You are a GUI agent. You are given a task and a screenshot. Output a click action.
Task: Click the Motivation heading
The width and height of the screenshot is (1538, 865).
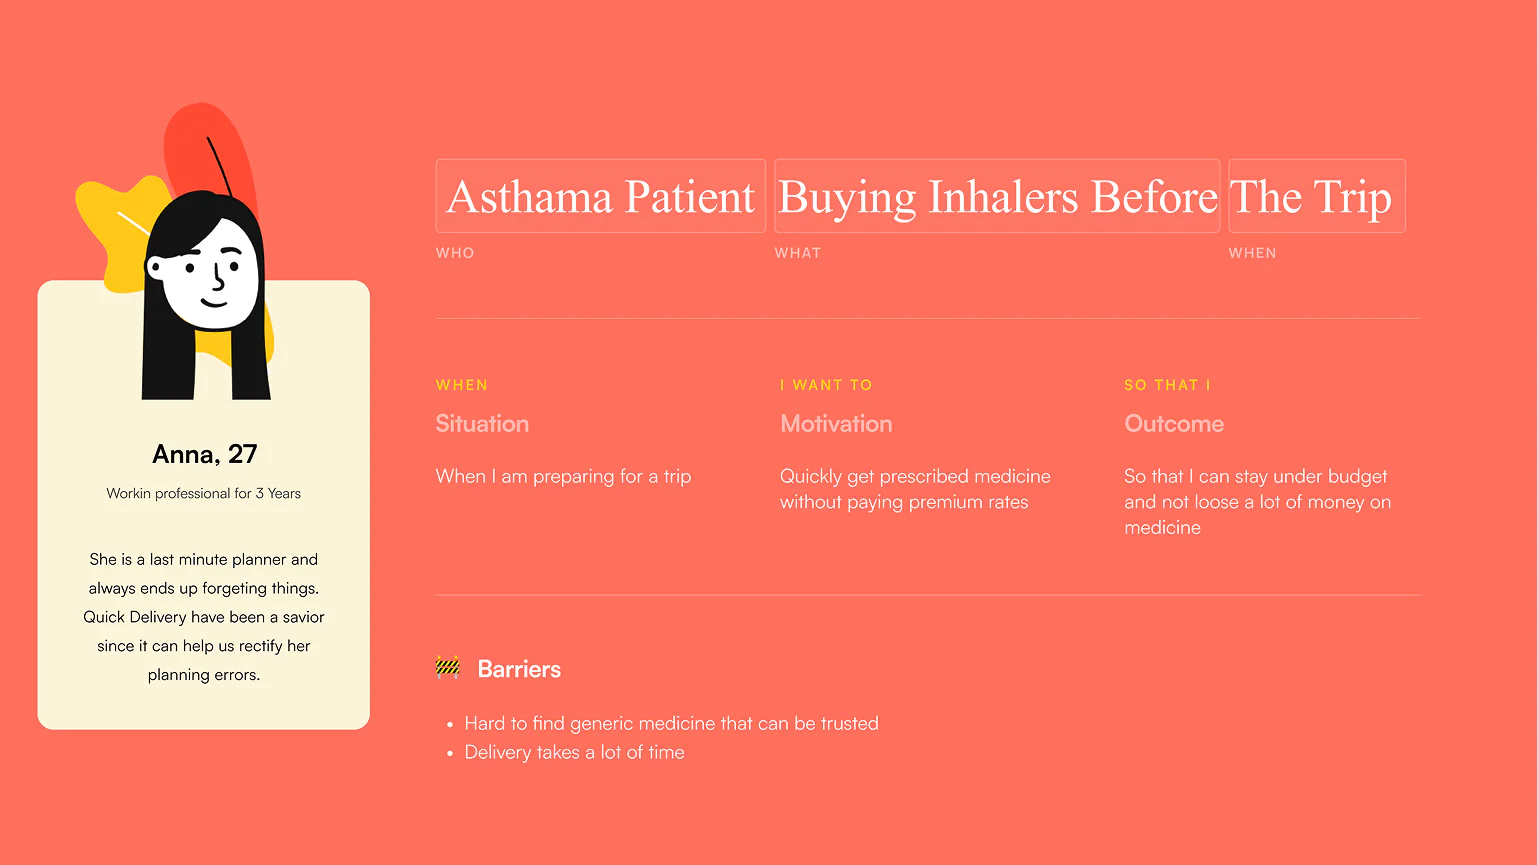(836, 424)
